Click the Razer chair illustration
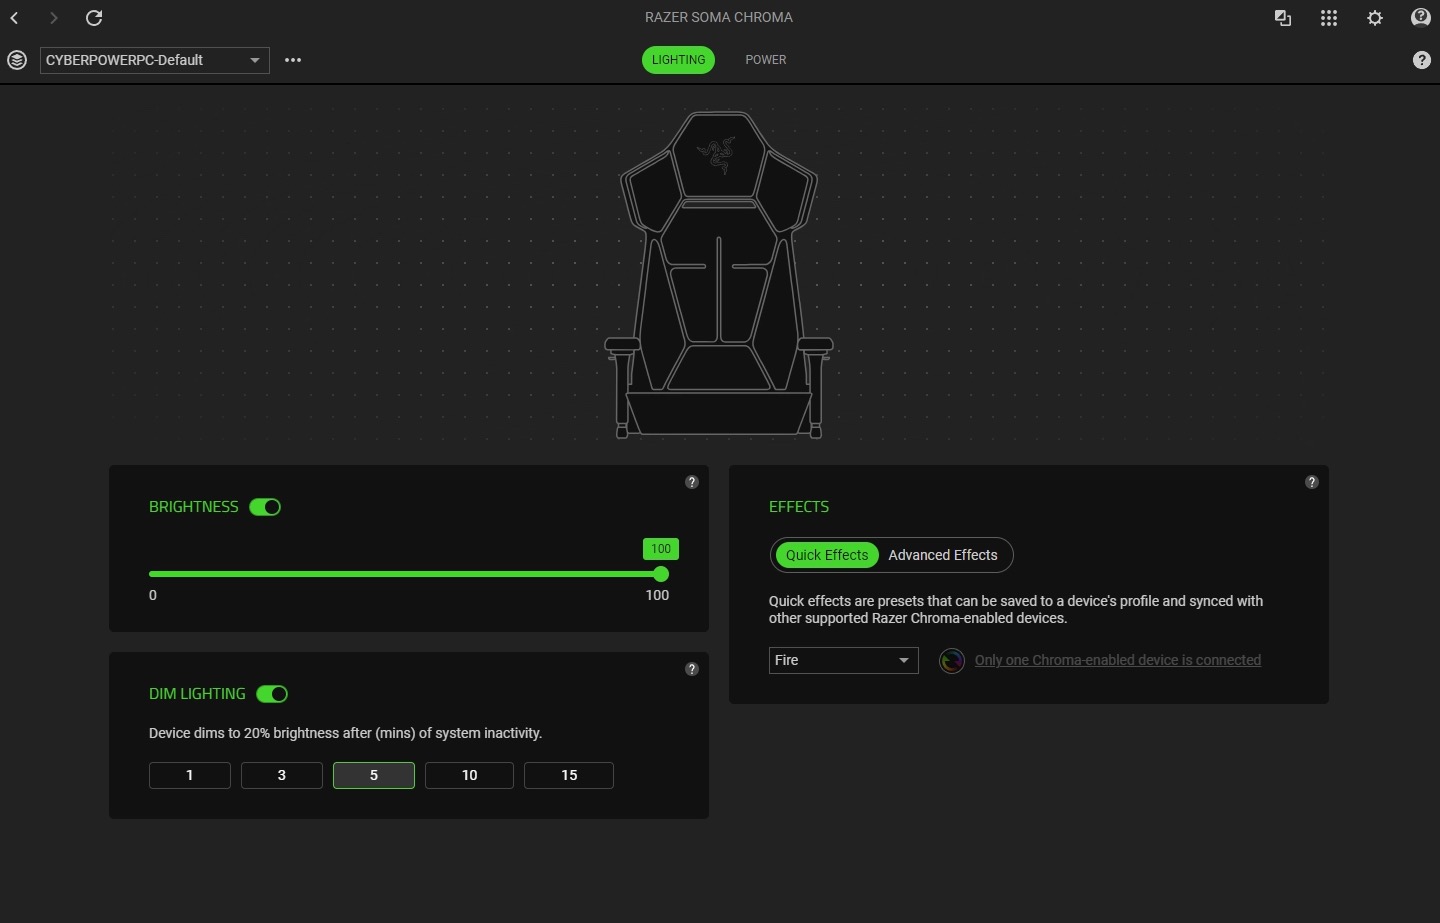 pyautogui.click(x=719, y=275)
